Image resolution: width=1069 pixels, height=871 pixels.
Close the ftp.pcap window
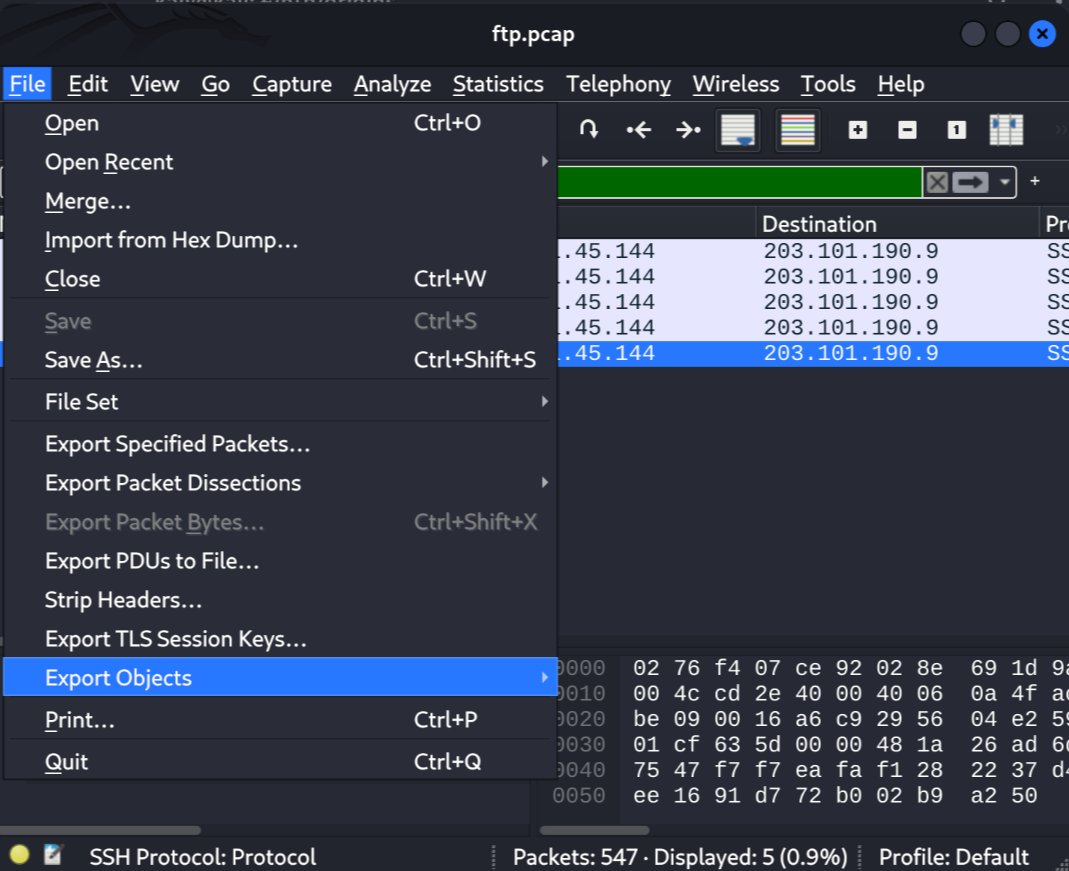coord(1042,33)
